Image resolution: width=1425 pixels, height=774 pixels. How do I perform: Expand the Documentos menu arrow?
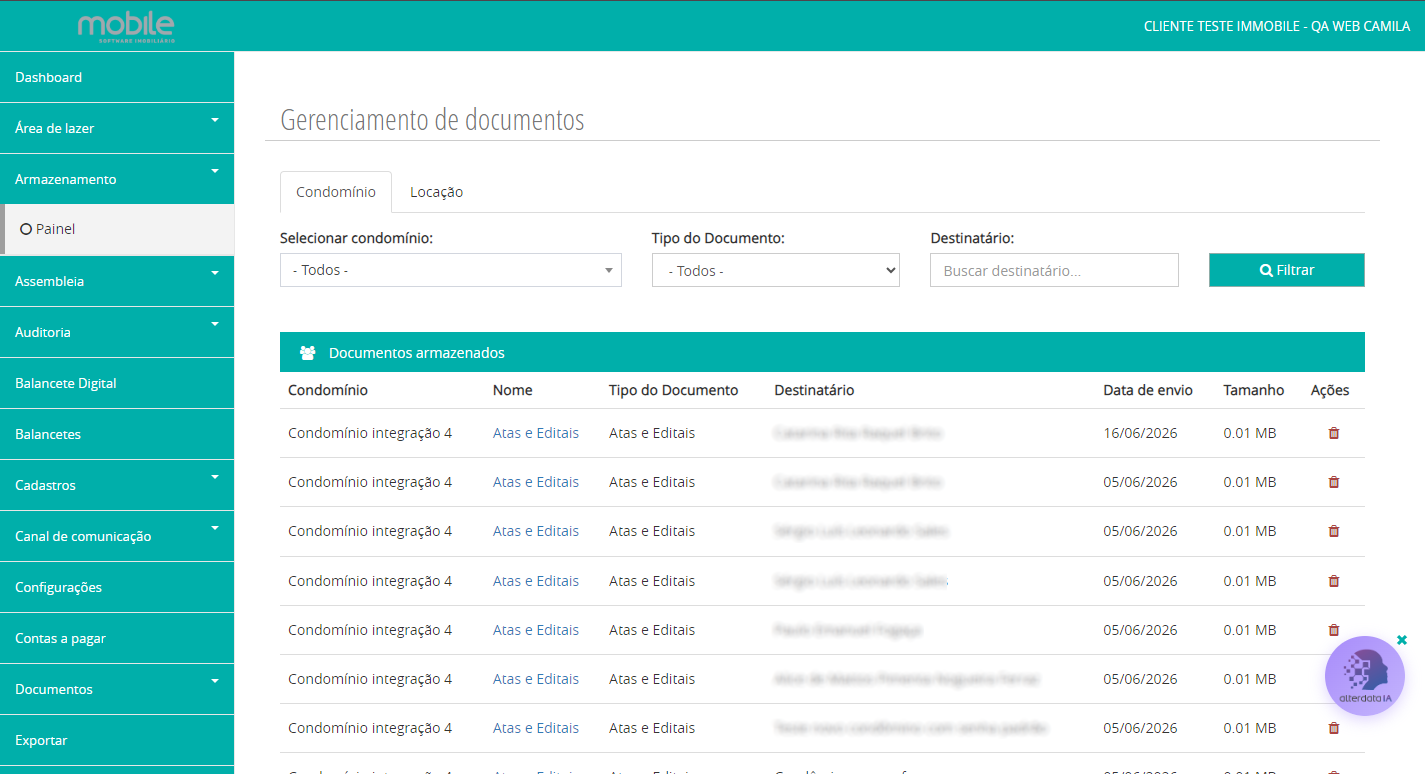[x=215, y=681]
